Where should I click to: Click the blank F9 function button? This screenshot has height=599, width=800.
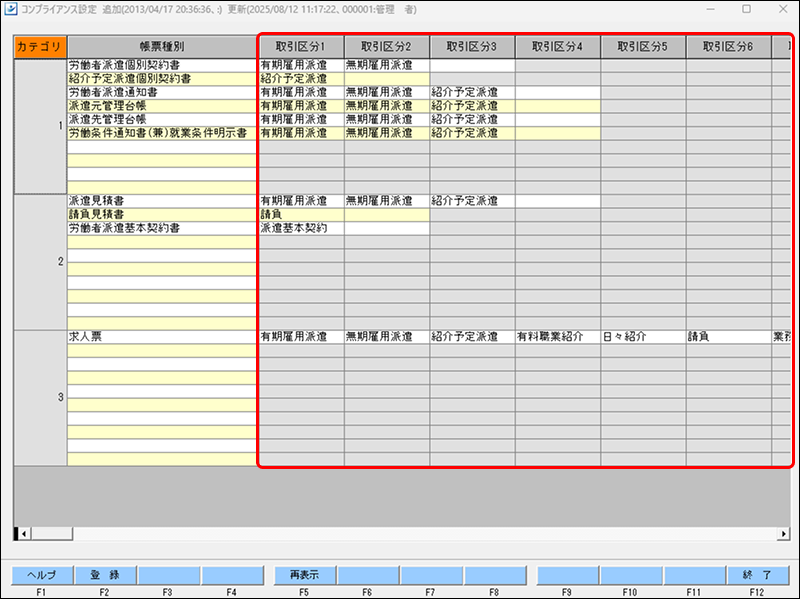pos(567,575)
